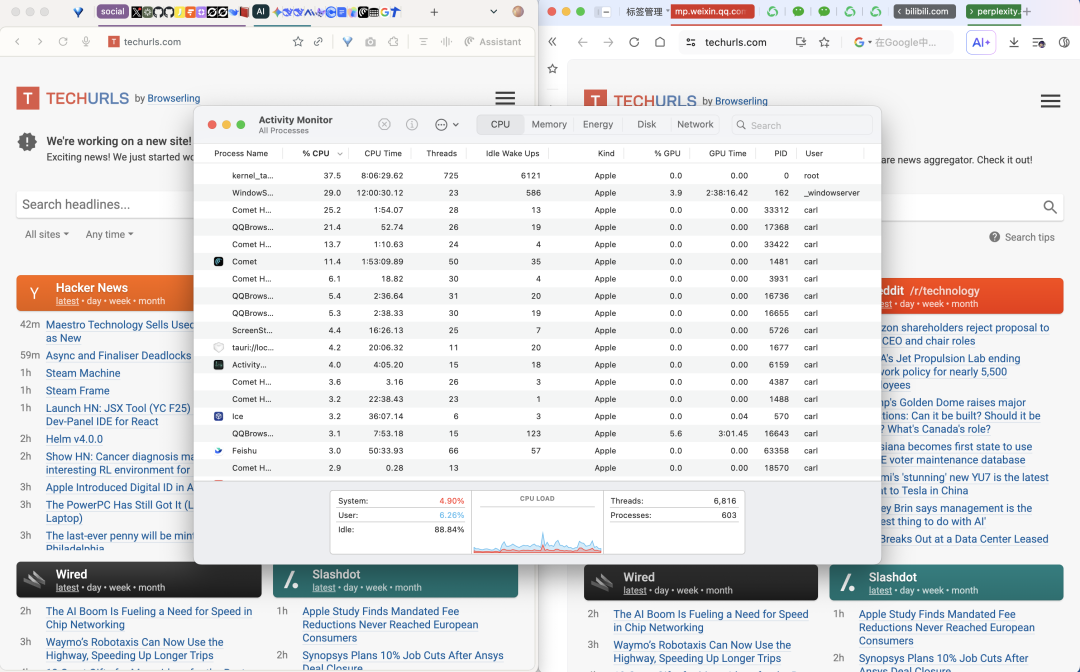Open the All sites filter dropdown
Screen dimensions: 1080x672
point(46,234)
